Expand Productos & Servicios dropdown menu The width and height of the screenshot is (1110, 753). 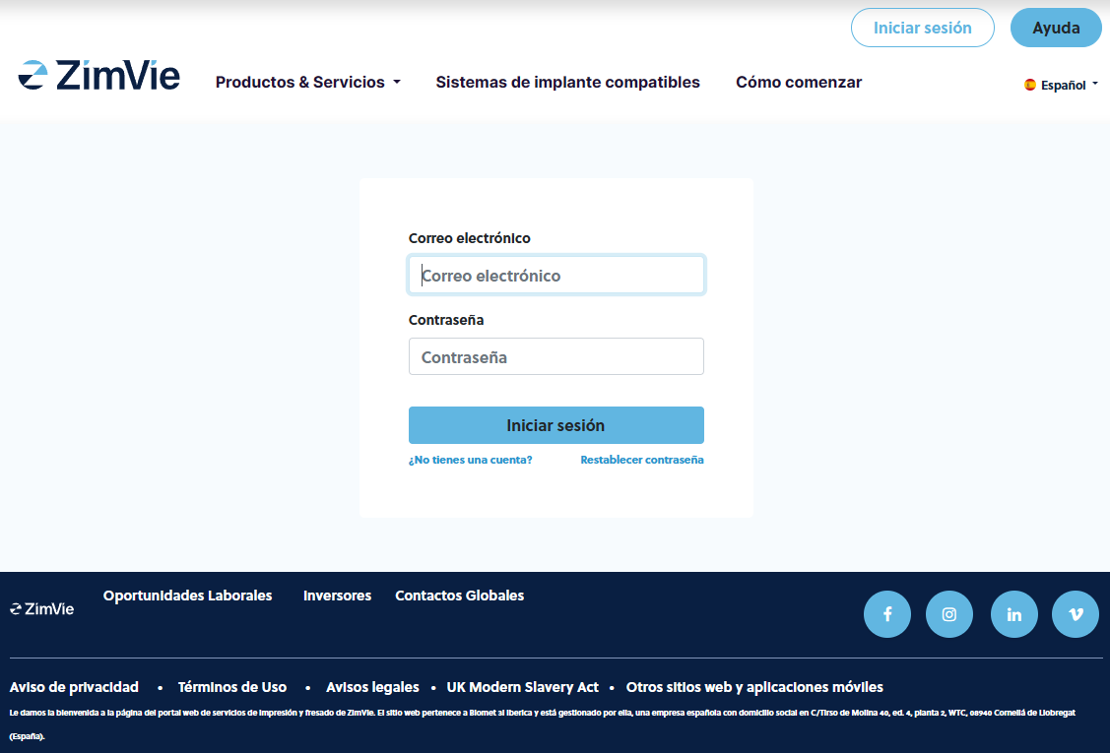308,82
